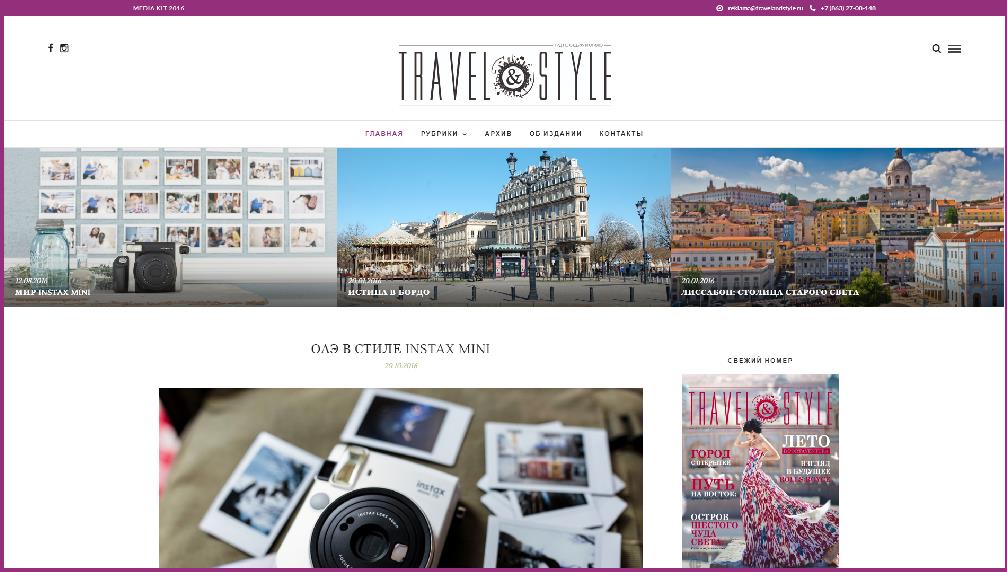This screenshot has height=572, width=1007.
Task: Open the Архив menu item
Action: pos(498,134)
